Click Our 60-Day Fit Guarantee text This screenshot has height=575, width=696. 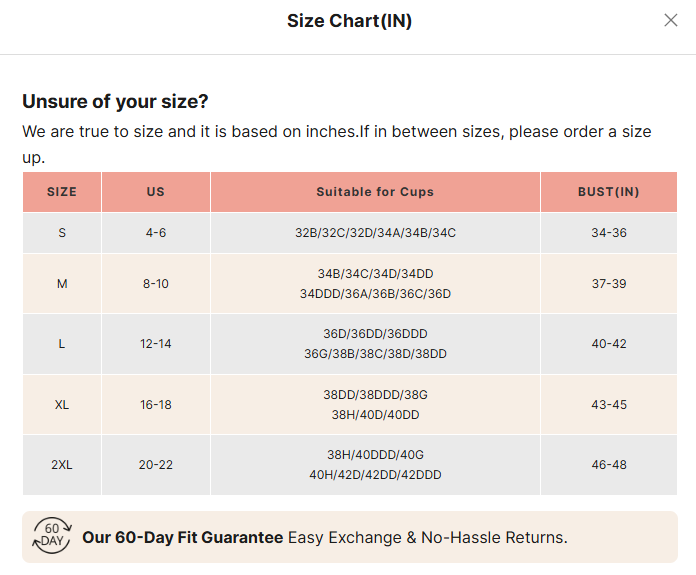point(182,537)
